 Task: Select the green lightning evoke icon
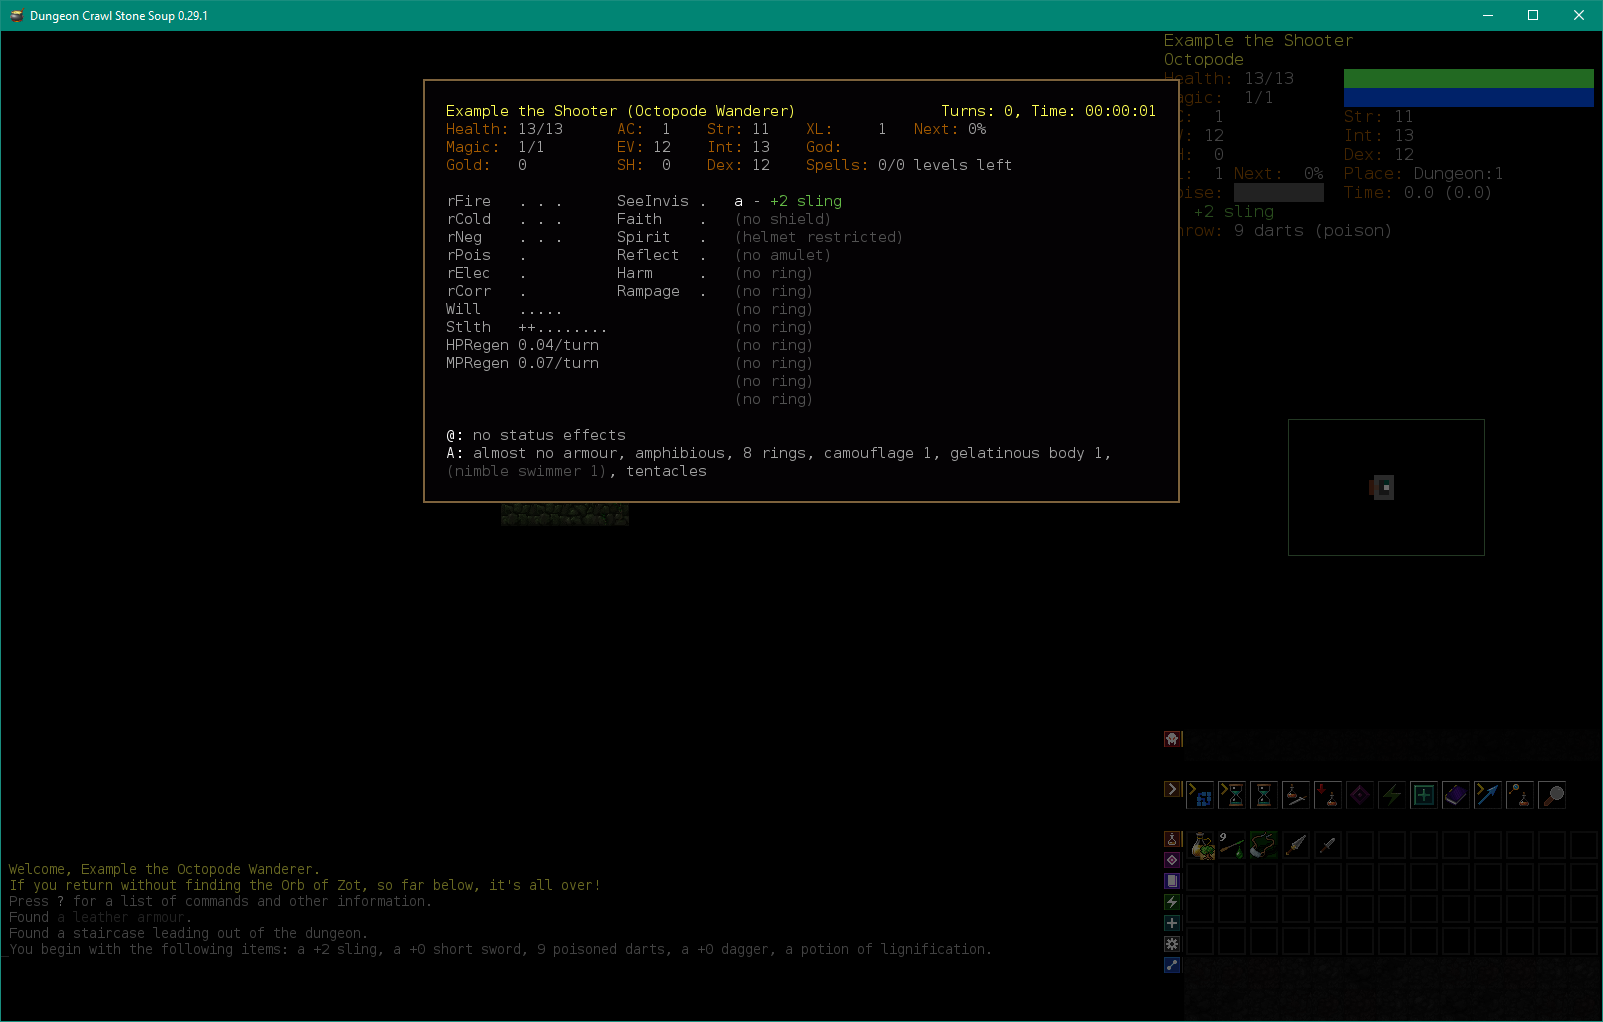[x=1391, y=795]
